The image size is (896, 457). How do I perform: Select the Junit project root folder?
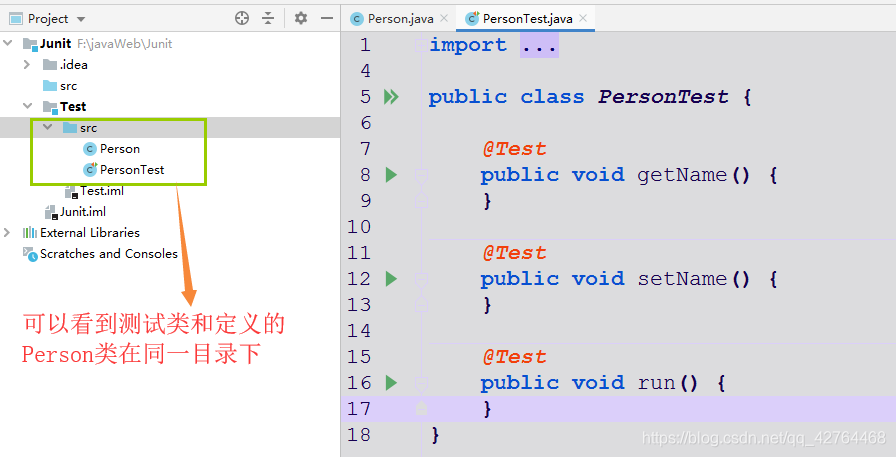point(55,43)
